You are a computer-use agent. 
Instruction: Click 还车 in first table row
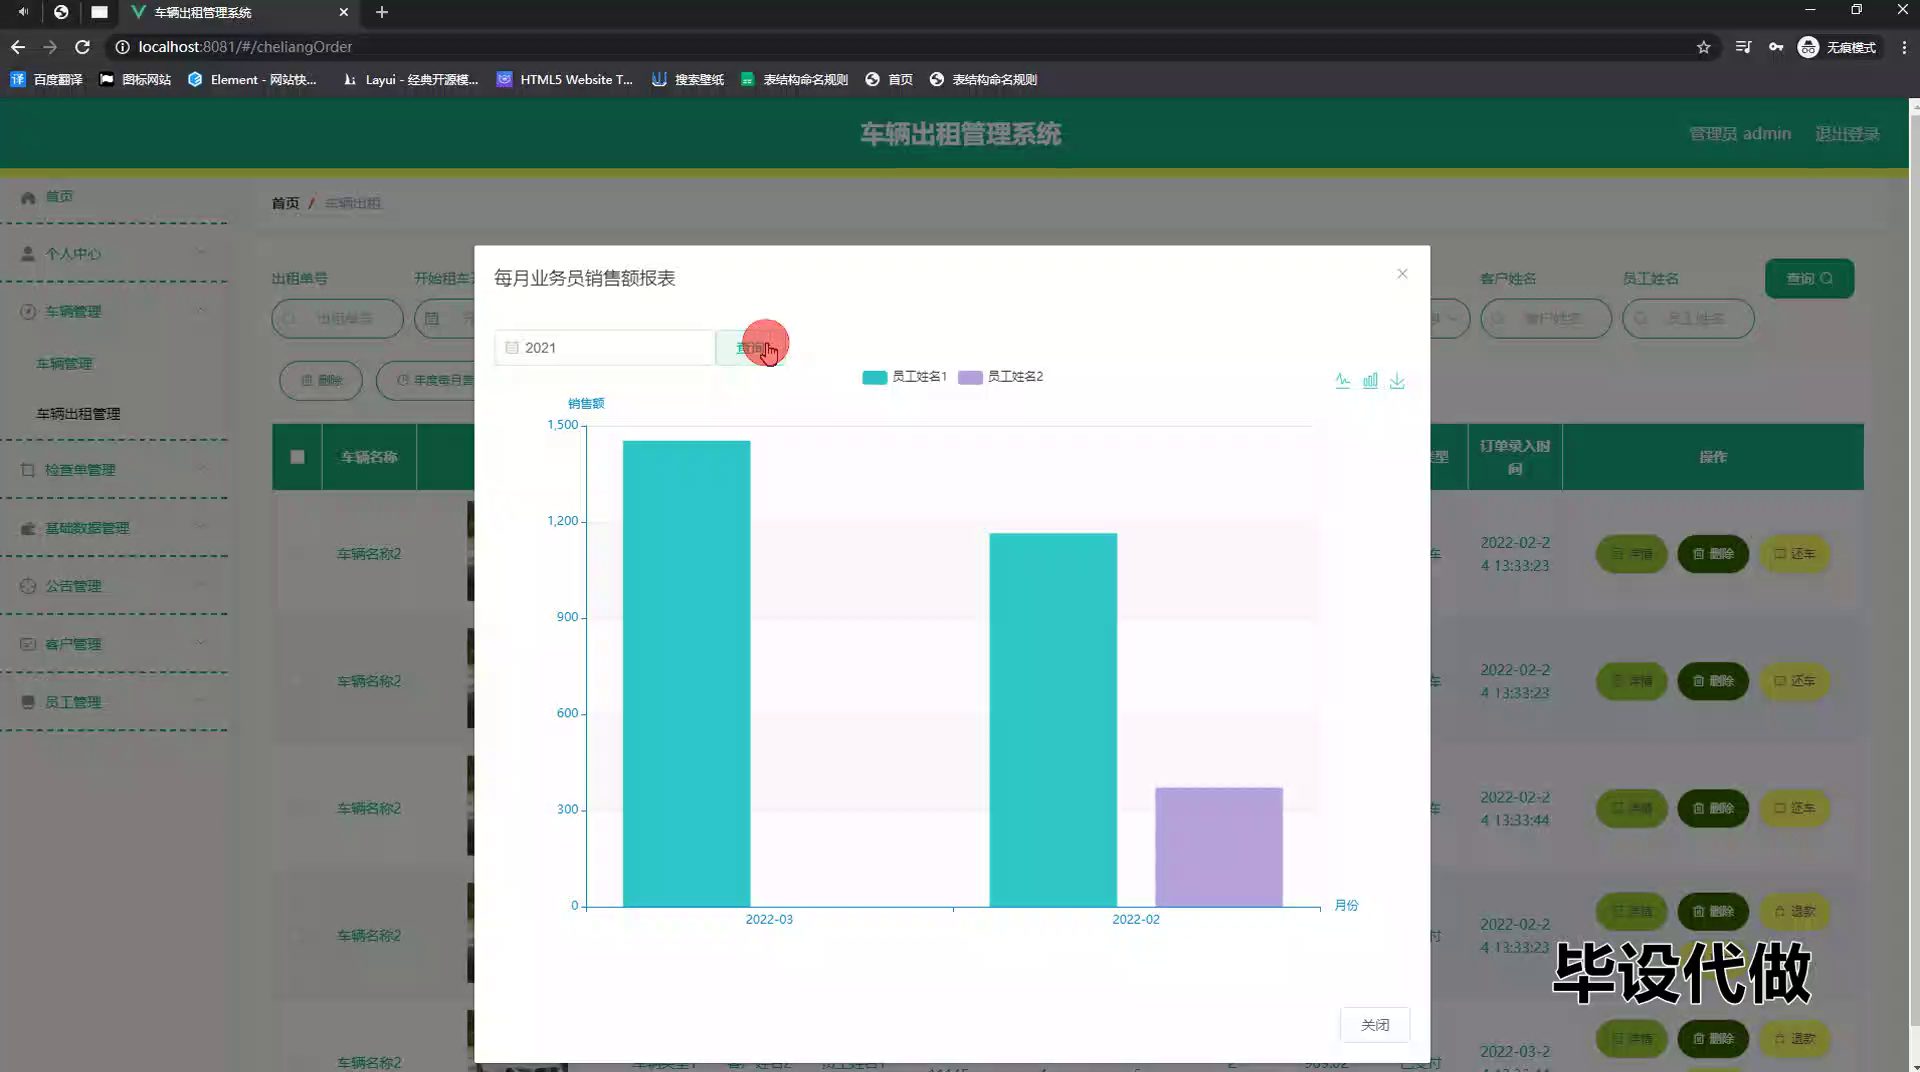click(x=1795, y=553)
